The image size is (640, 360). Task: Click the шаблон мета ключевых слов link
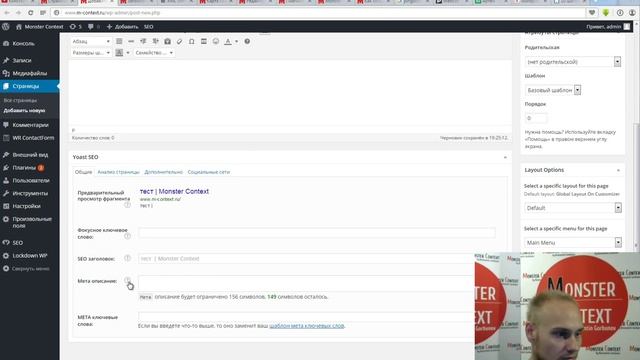307,326
